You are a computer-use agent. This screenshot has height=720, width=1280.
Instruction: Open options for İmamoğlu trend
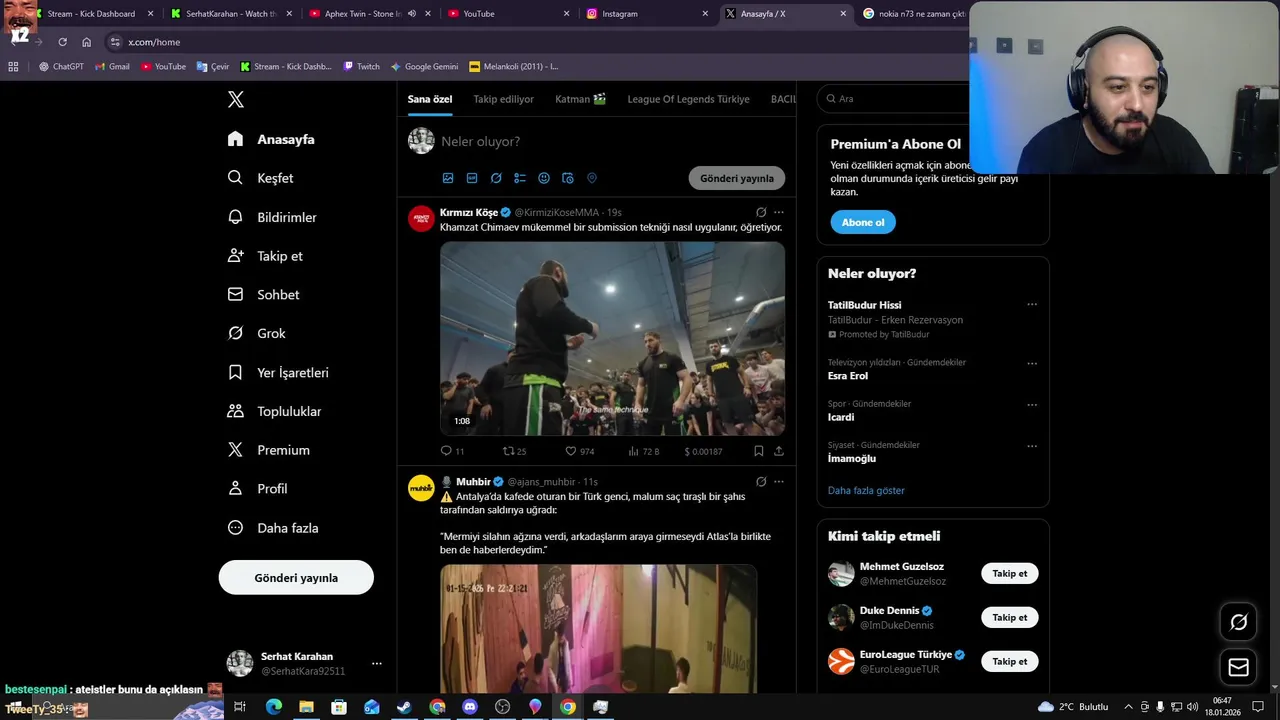coord(1032,446)
